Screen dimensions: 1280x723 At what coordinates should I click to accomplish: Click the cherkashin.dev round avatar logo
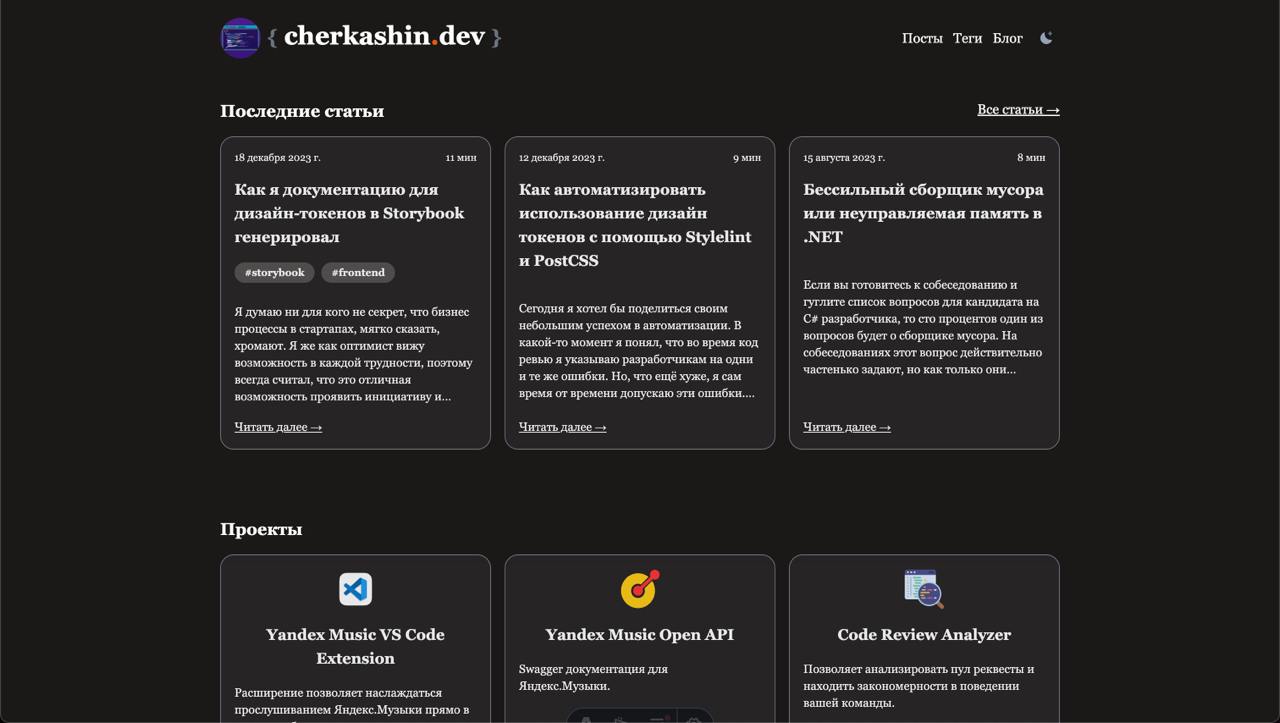pyautogui.click(x=240, y=38)
